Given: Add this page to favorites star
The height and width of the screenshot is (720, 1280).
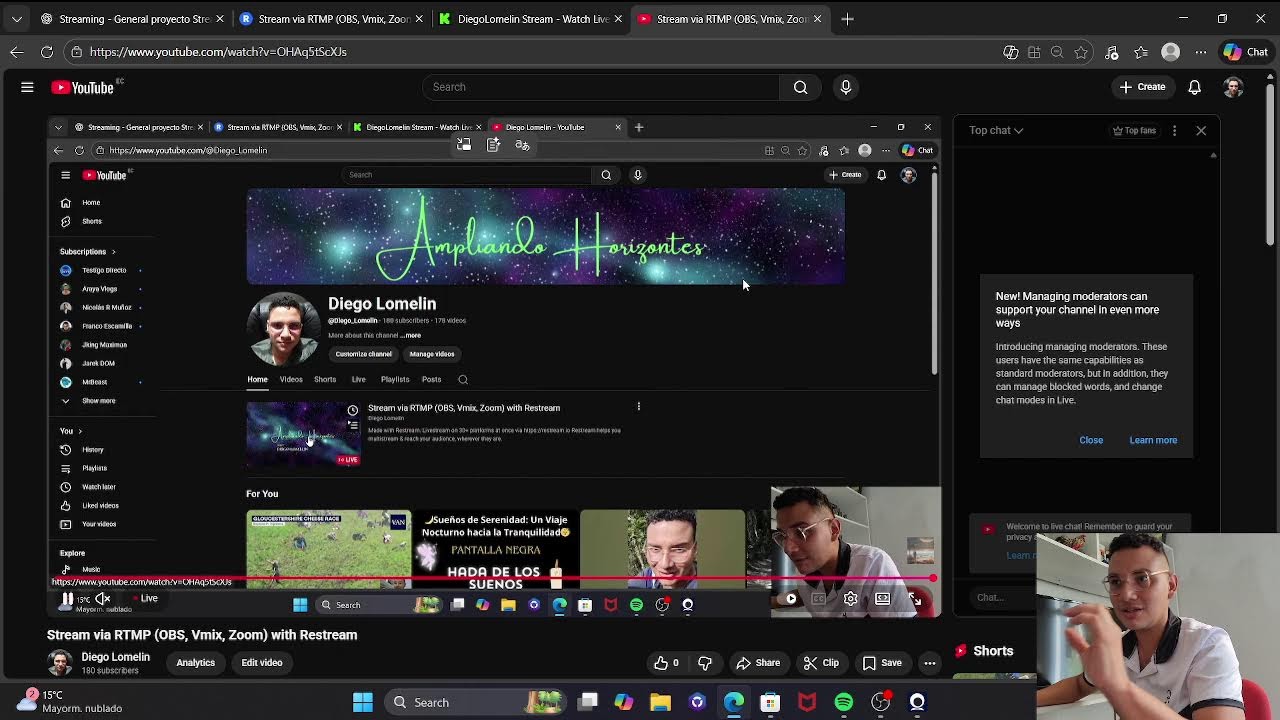Looking at the screenshot, I should point(1081,52).
